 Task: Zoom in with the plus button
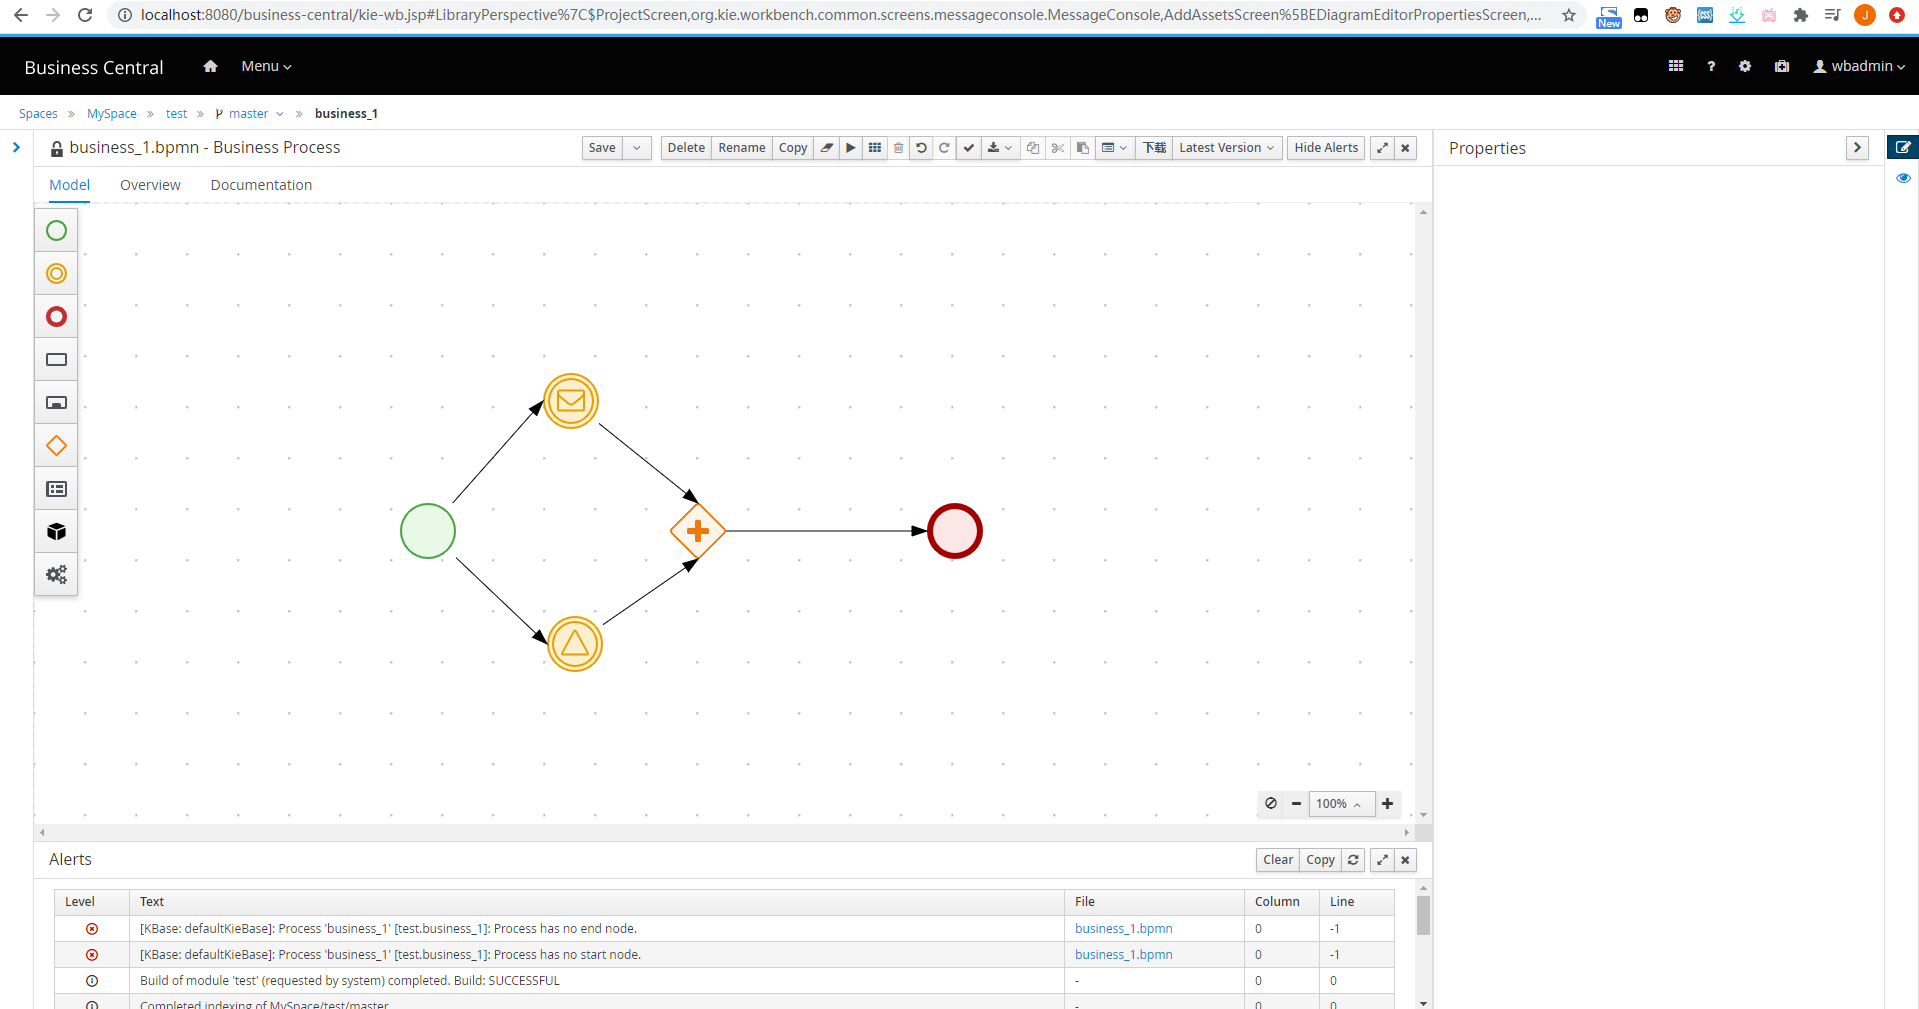(x=1388, y=804)
